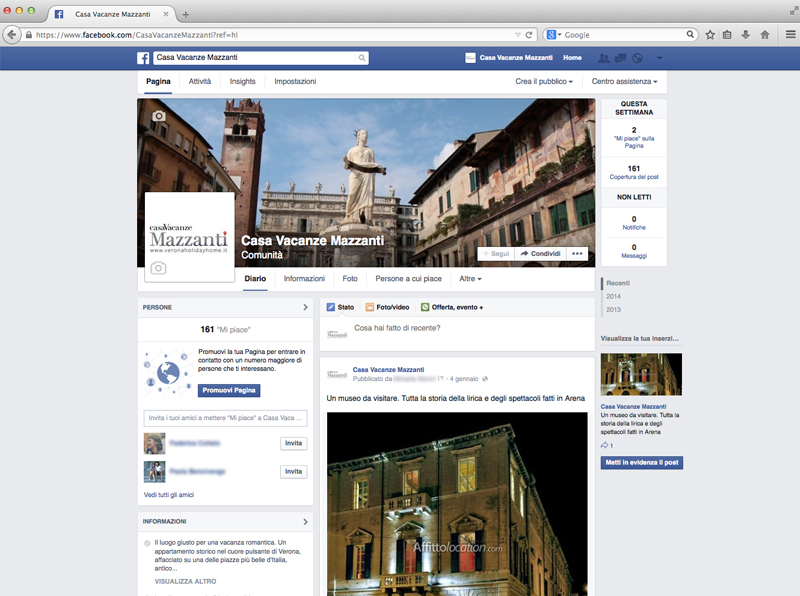Open the Foto tab
This screenshot has height=596, width=800.
350,279
